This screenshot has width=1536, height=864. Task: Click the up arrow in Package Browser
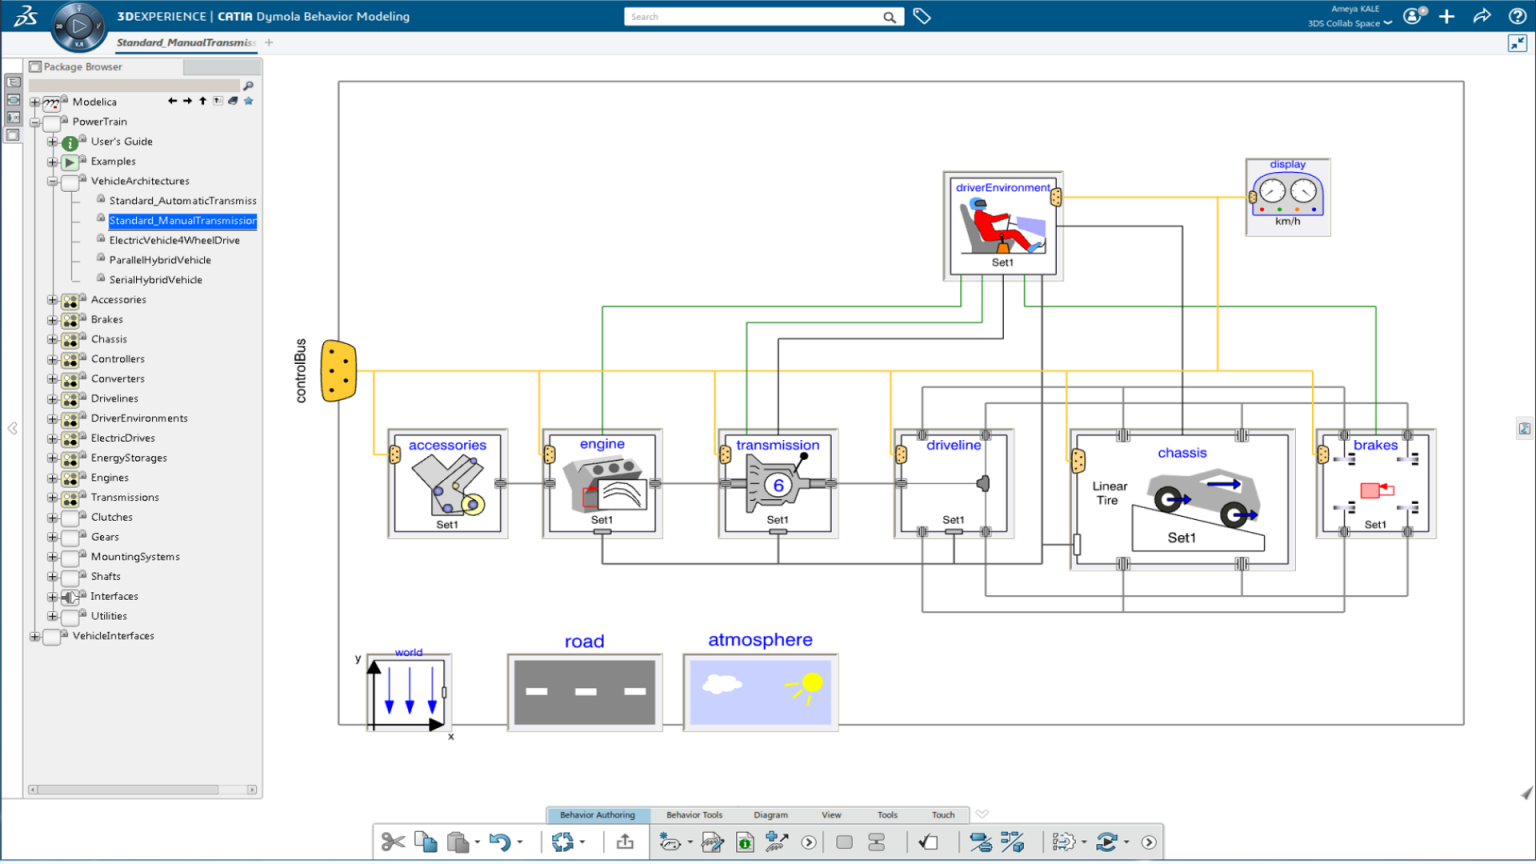[203, 101]
